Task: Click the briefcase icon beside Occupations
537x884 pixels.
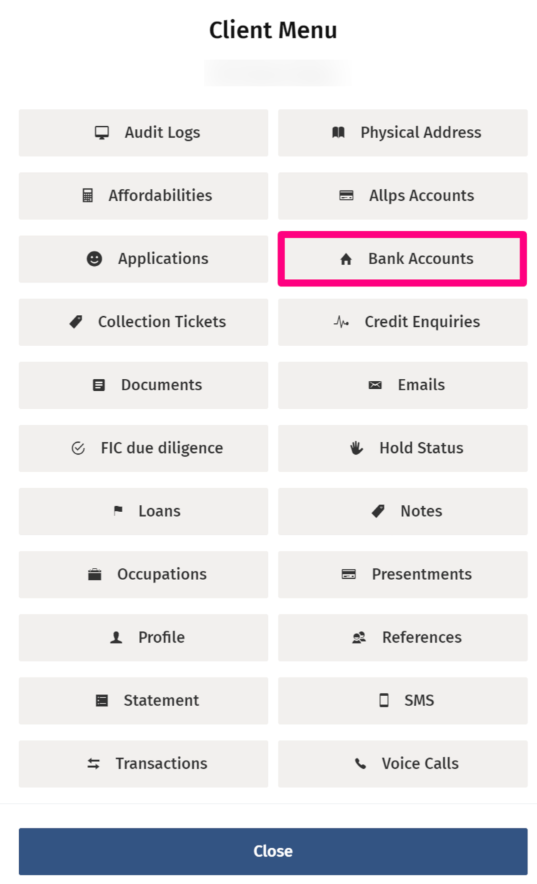Action: (x=95, y=574)
